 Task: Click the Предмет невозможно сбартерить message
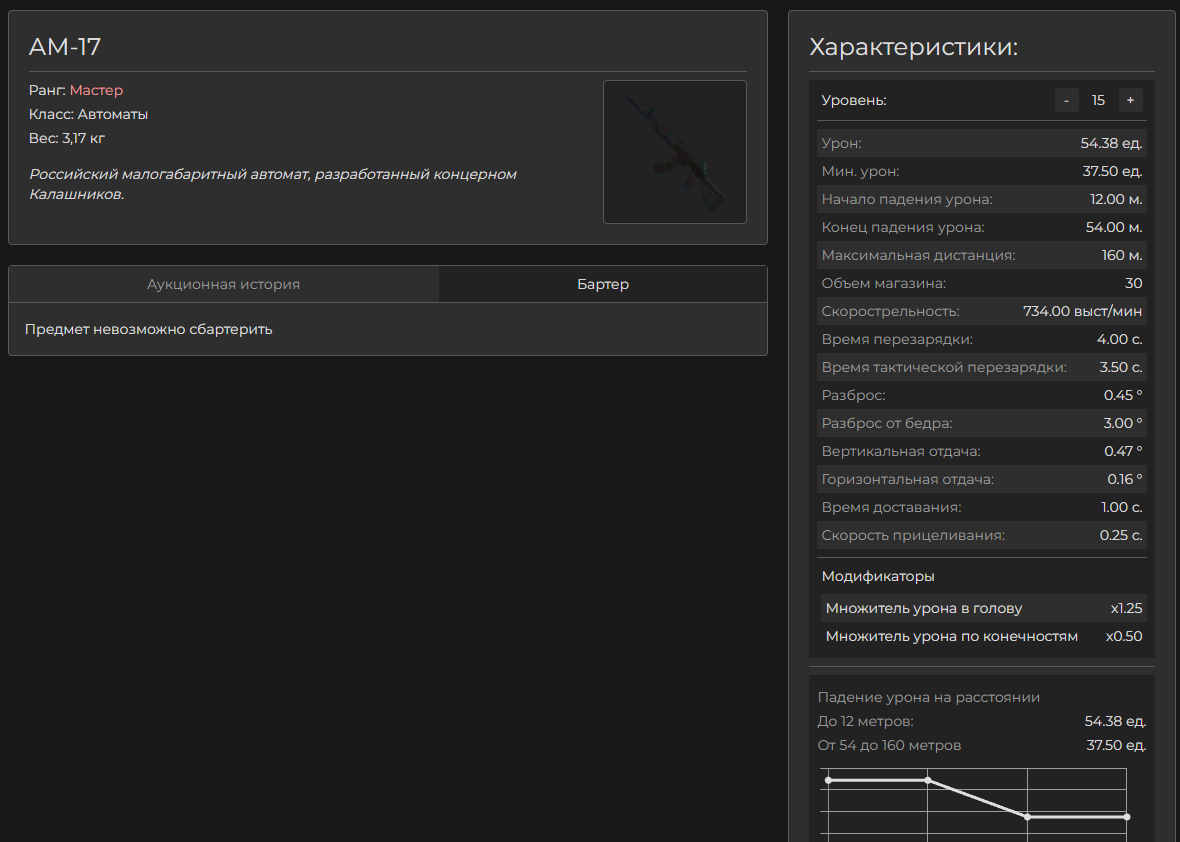148,330
